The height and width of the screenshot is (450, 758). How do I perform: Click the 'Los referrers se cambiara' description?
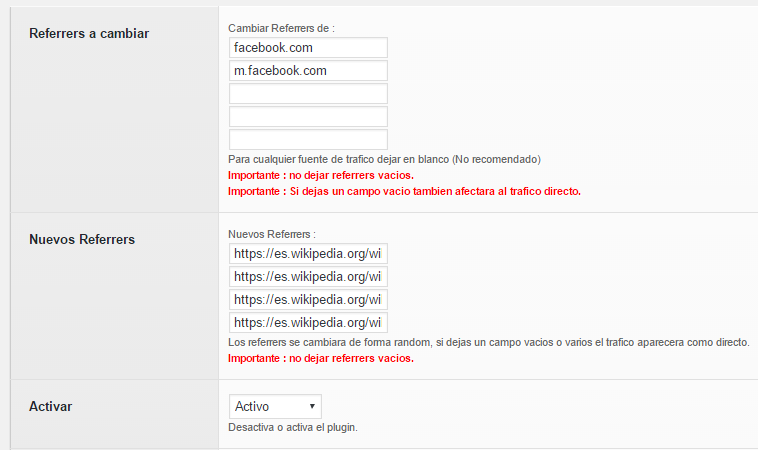[489, 342]
